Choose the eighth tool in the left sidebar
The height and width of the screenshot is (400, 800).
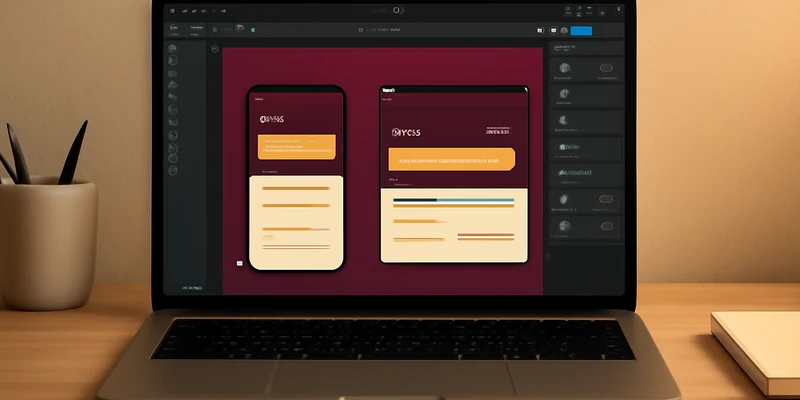click(173, 135)
